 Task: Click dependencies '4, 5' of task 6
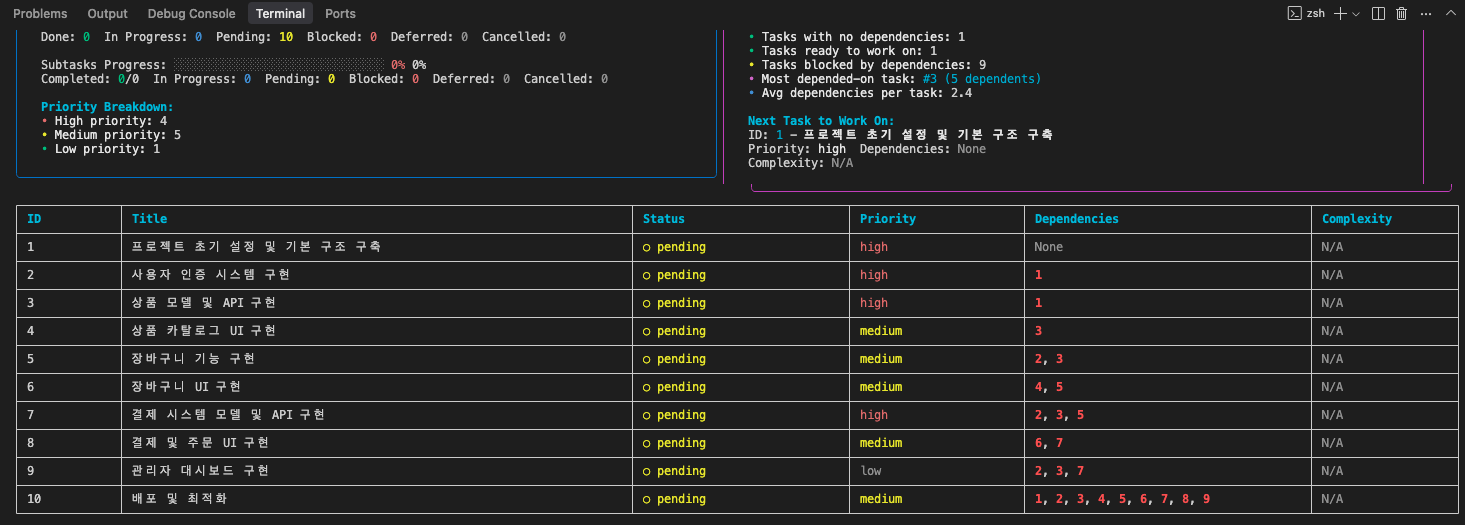1049,386
